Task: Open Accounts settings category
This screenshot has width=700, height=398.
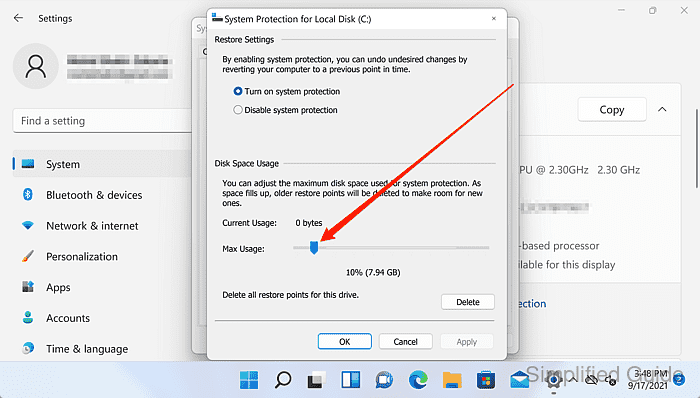Action: point(68,318)
